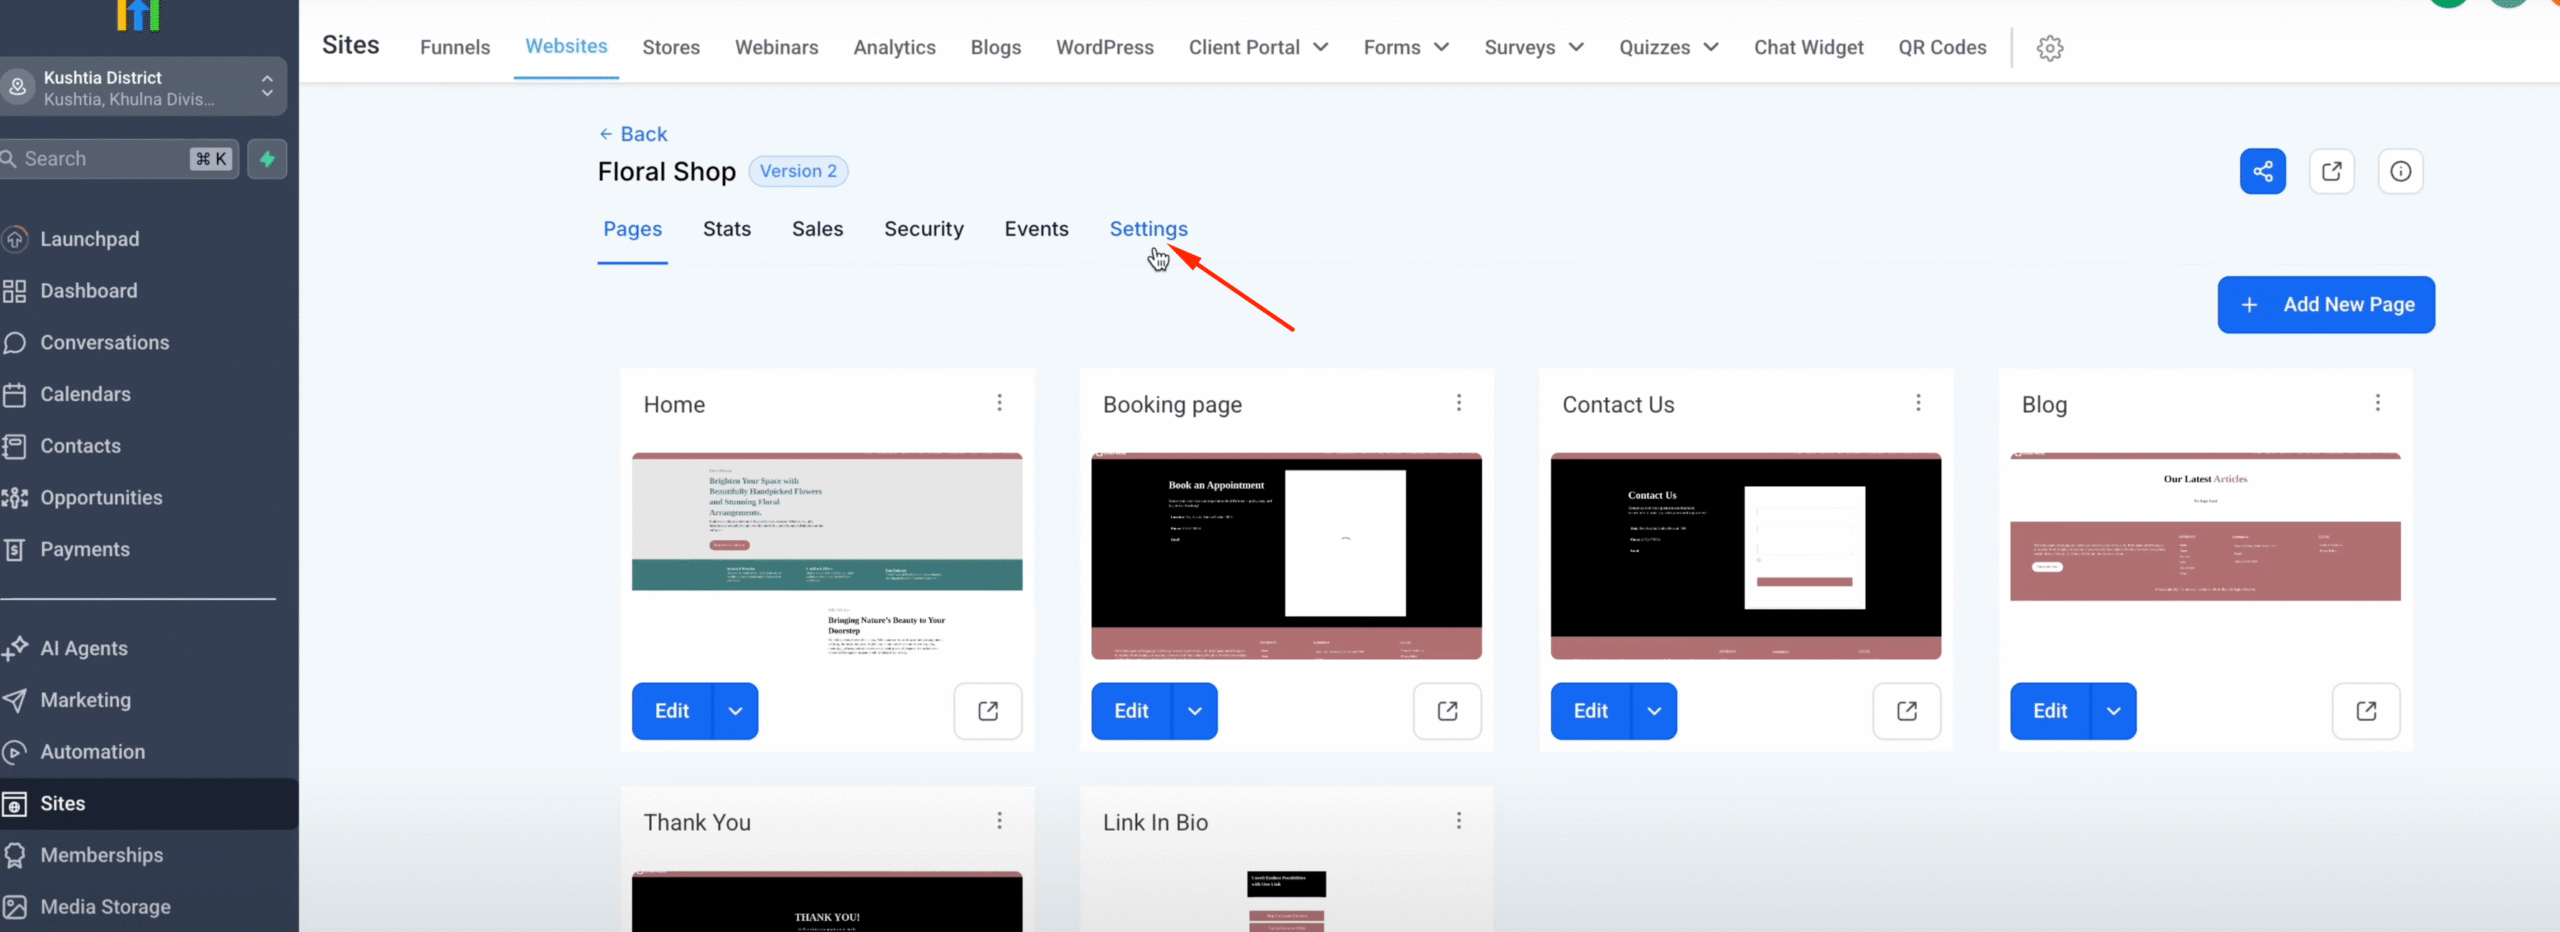Switch to the Settings tab
This screenshot has height=932, width=2560.
(1148, 229)
